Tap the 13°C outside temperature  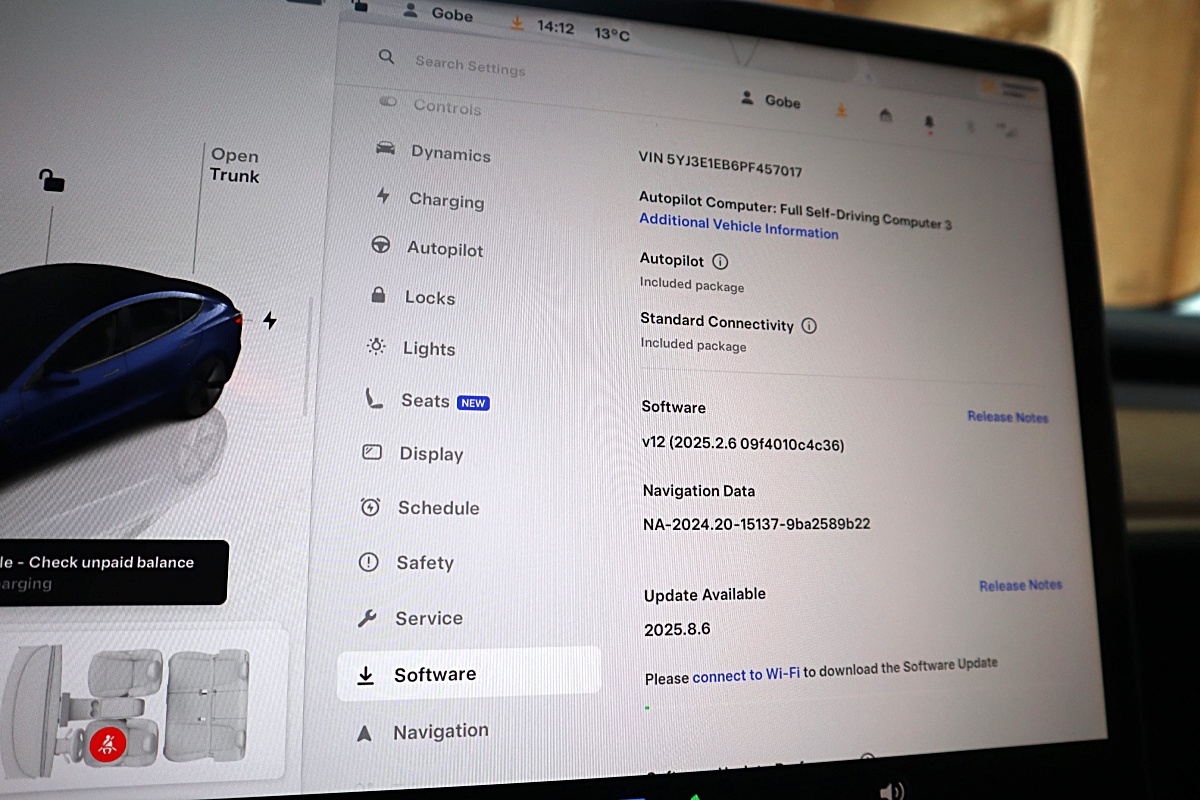(612, 34)
